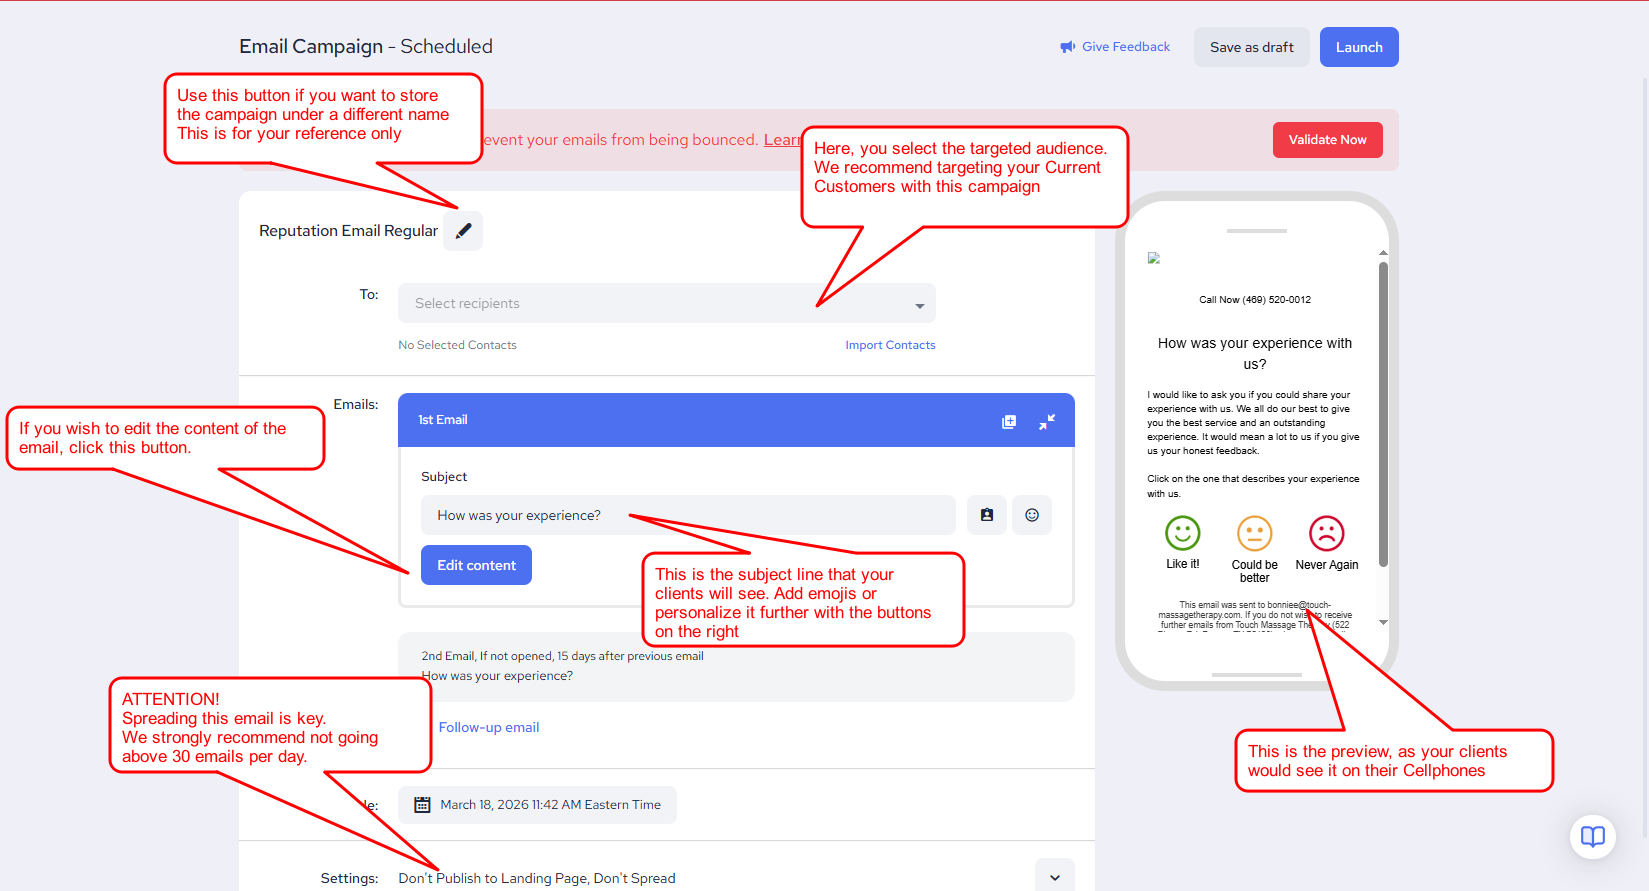
Task: Expand the 2nd Email summary row
Action: click(x=735, y=667)
